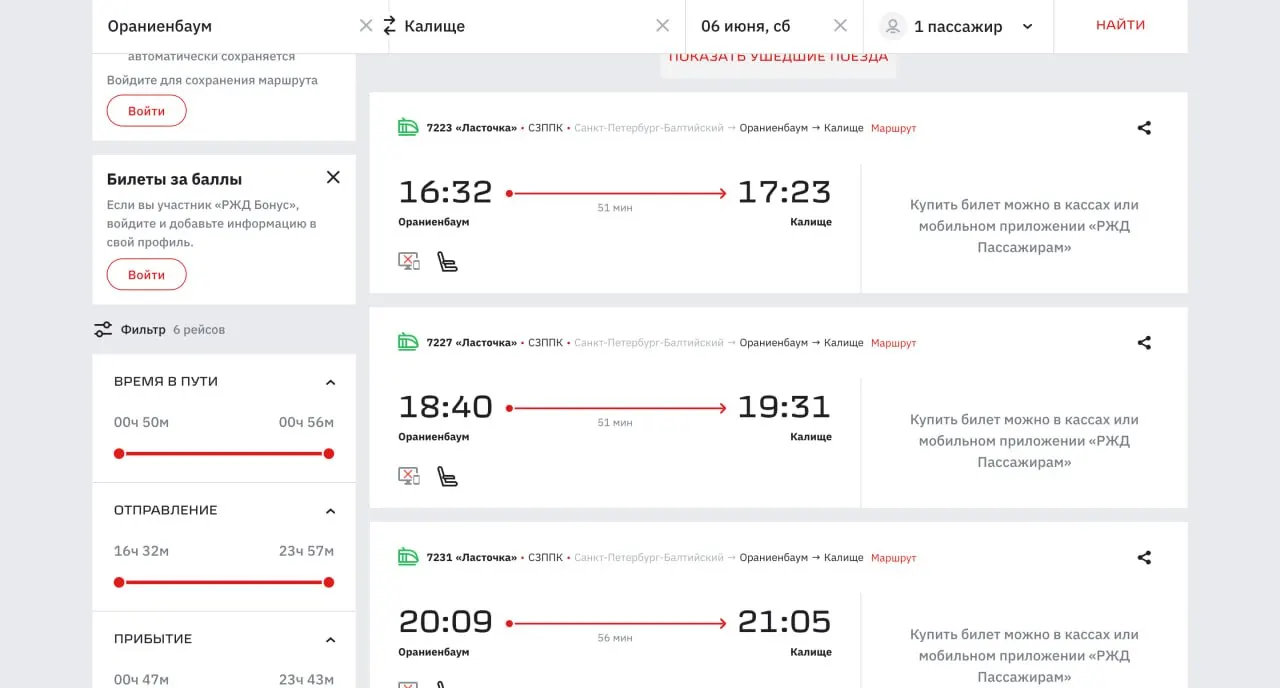Click travel time slider right handle
This screenshot has width=1280, height=688.
click(x=329, y=454)
